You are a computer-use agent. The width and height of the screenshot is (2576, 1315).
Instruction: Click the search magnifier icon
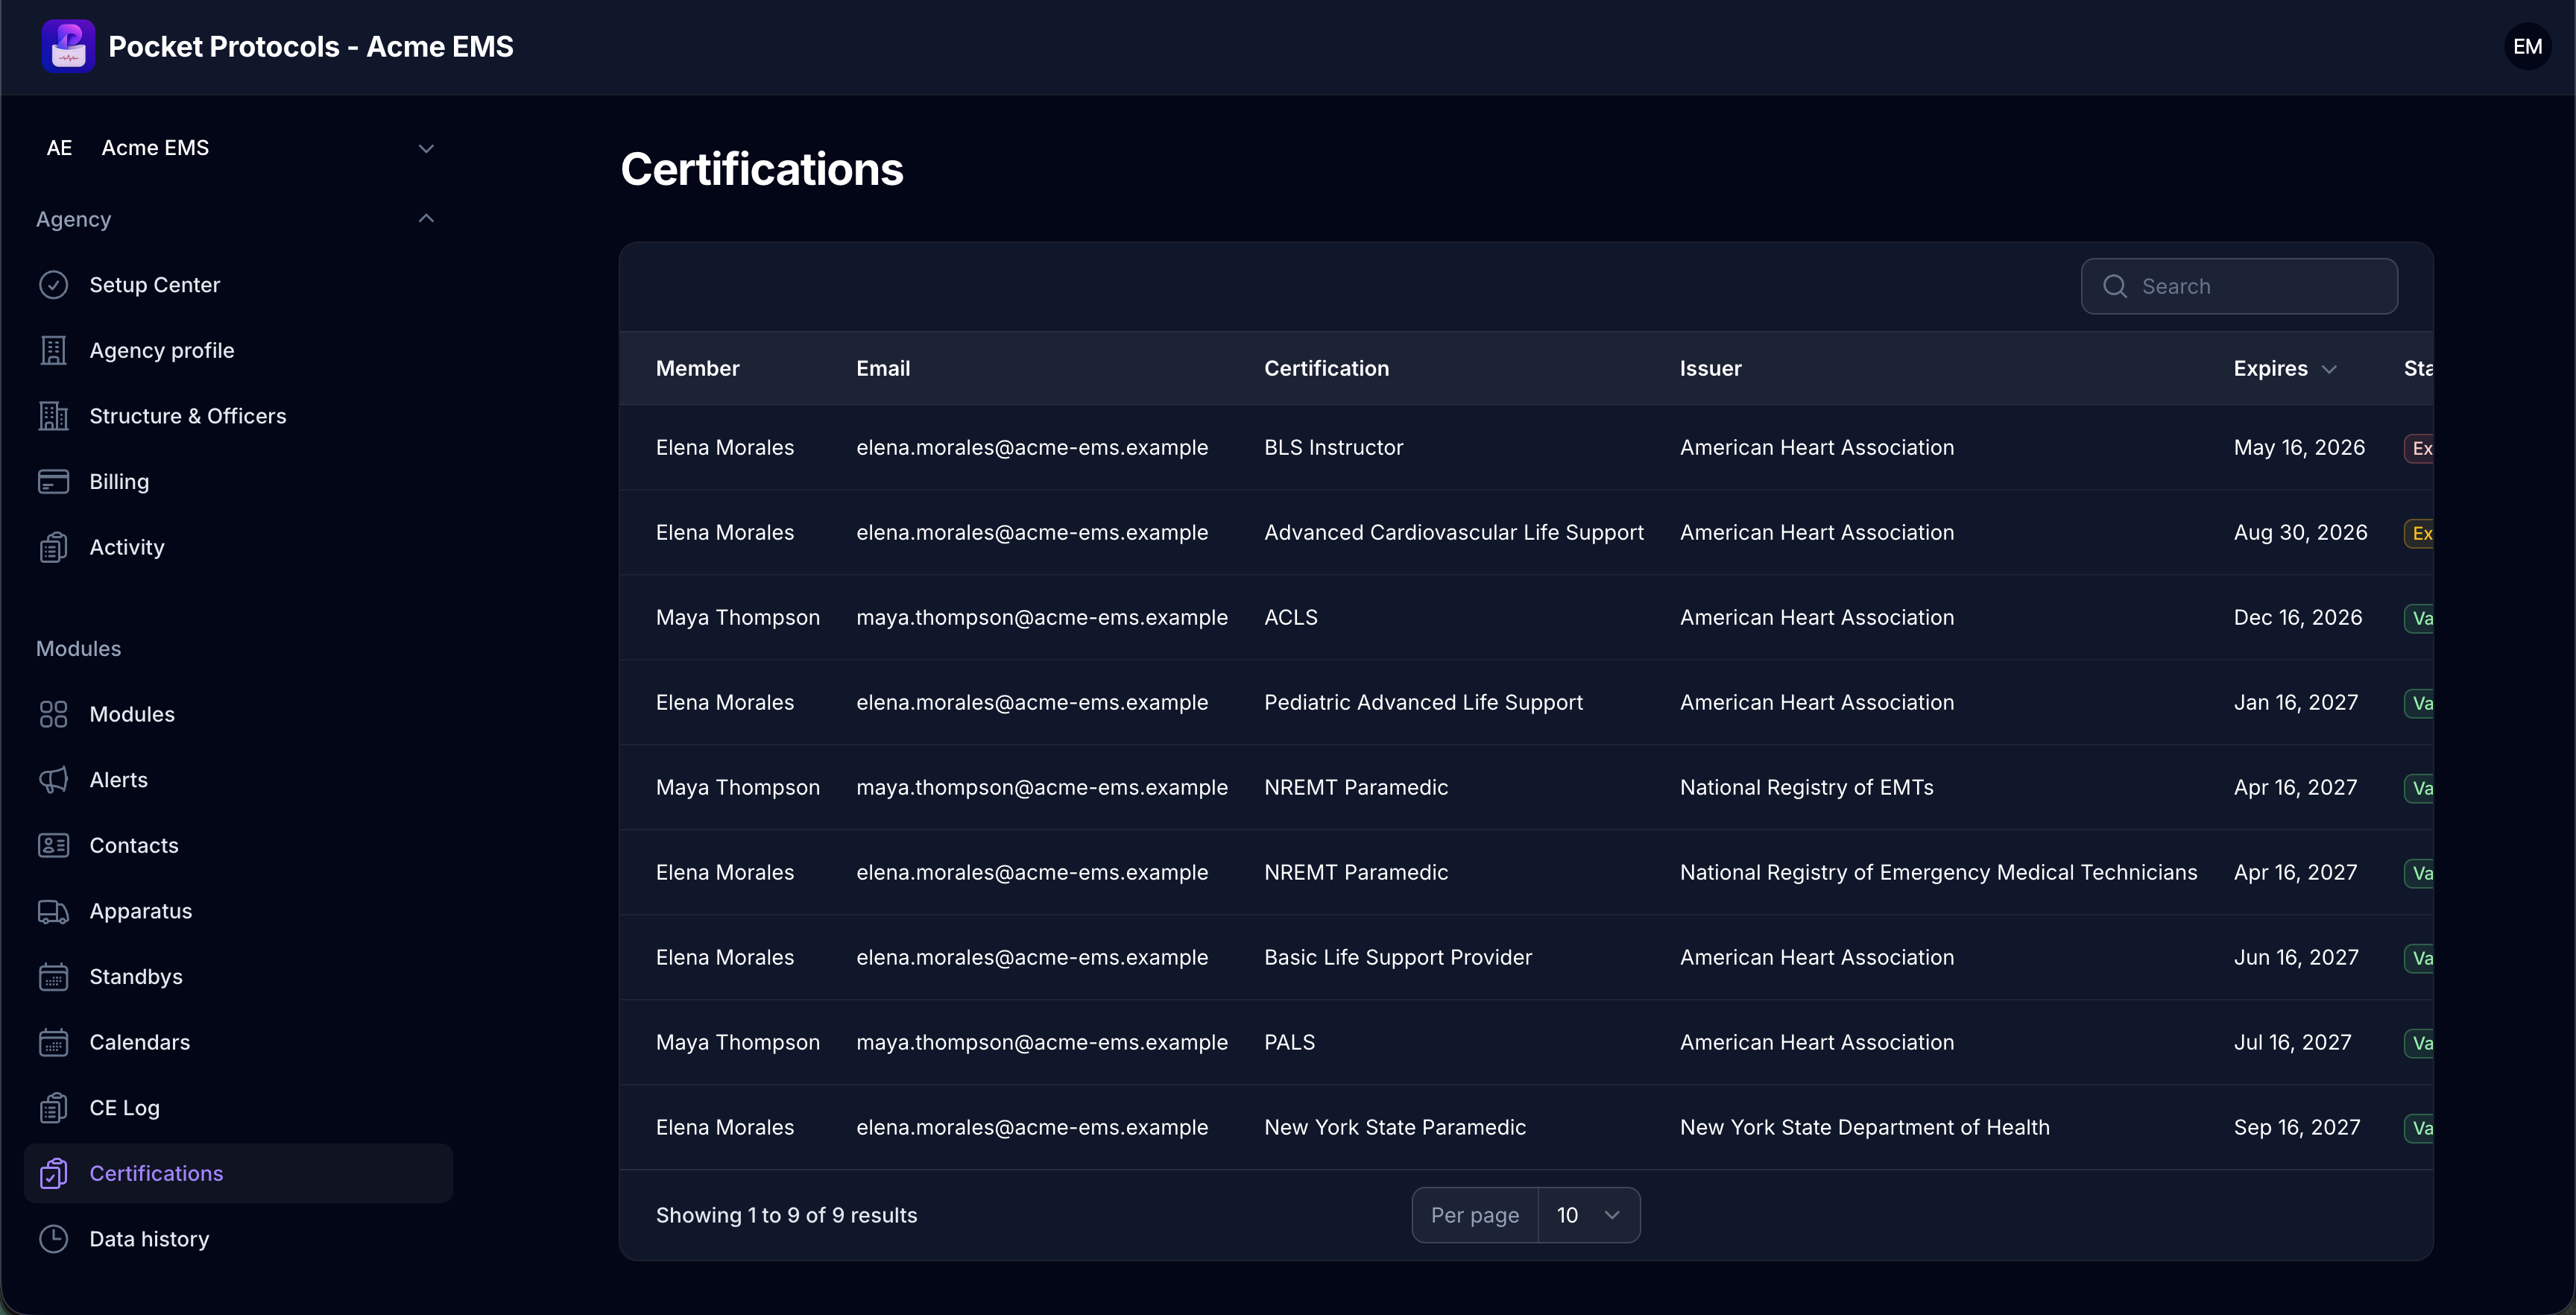click(x=2115, y=286)
